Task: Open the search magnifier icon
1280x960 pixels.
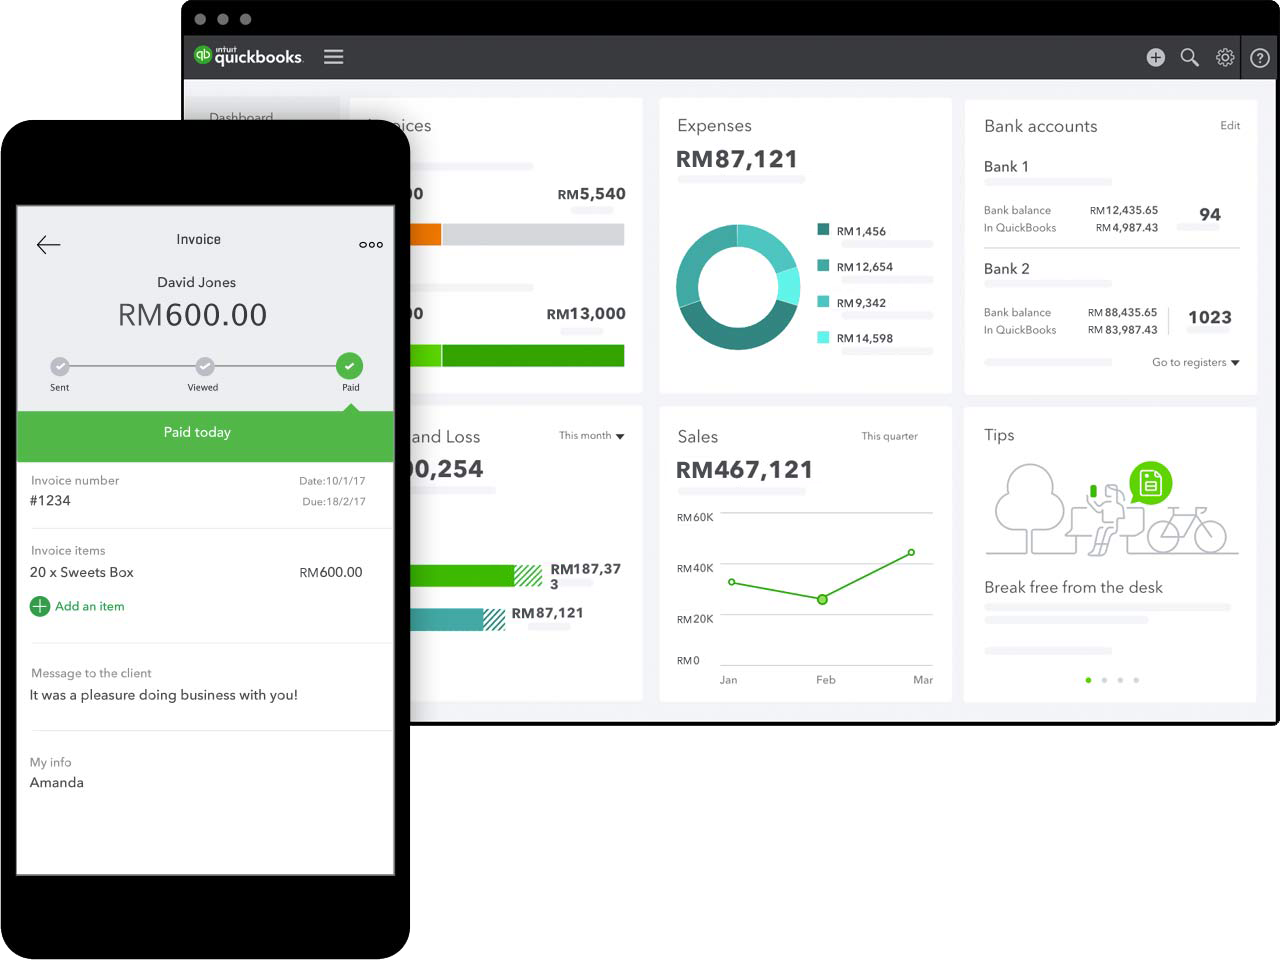Action: 1189,57
